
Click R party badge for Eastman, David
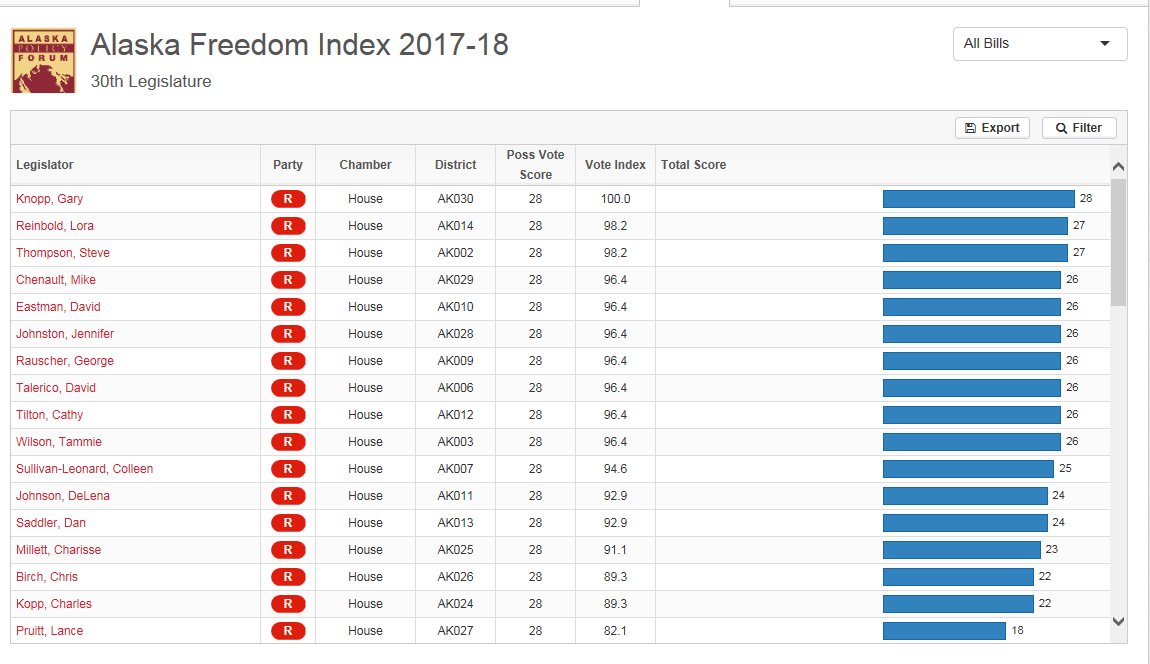tap(288, 307)
